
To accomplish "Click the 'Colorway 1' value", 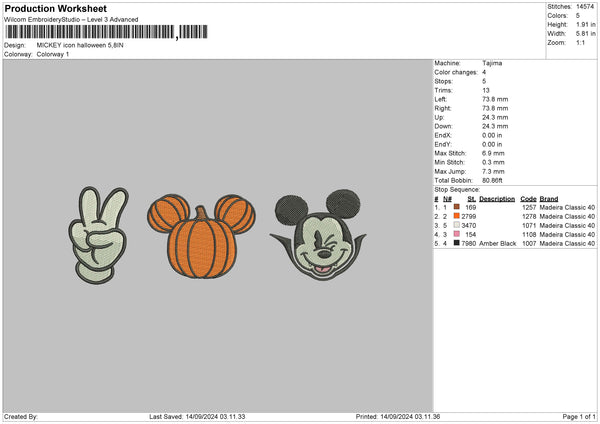I will click(53, 54).
